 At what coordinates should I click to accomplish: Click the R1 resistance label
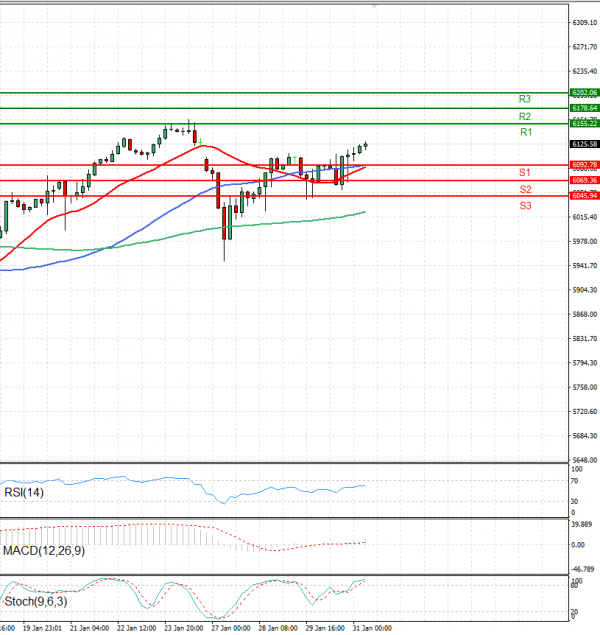click(526, 132)
